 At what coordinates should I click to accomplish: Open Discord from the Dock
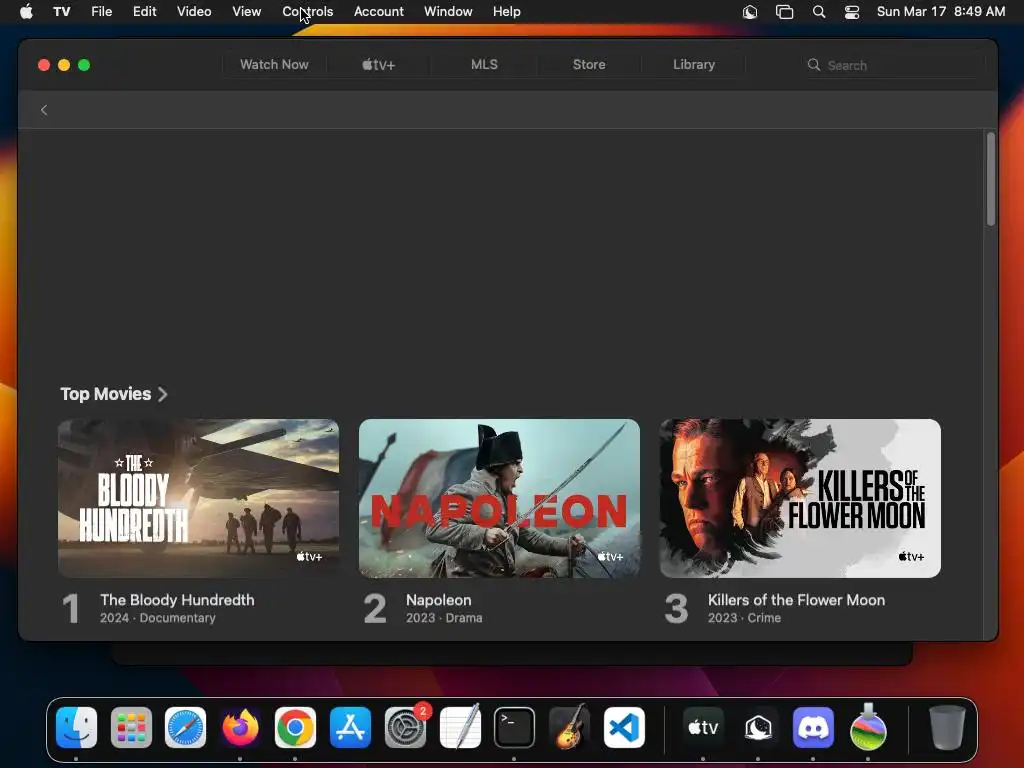813,727
